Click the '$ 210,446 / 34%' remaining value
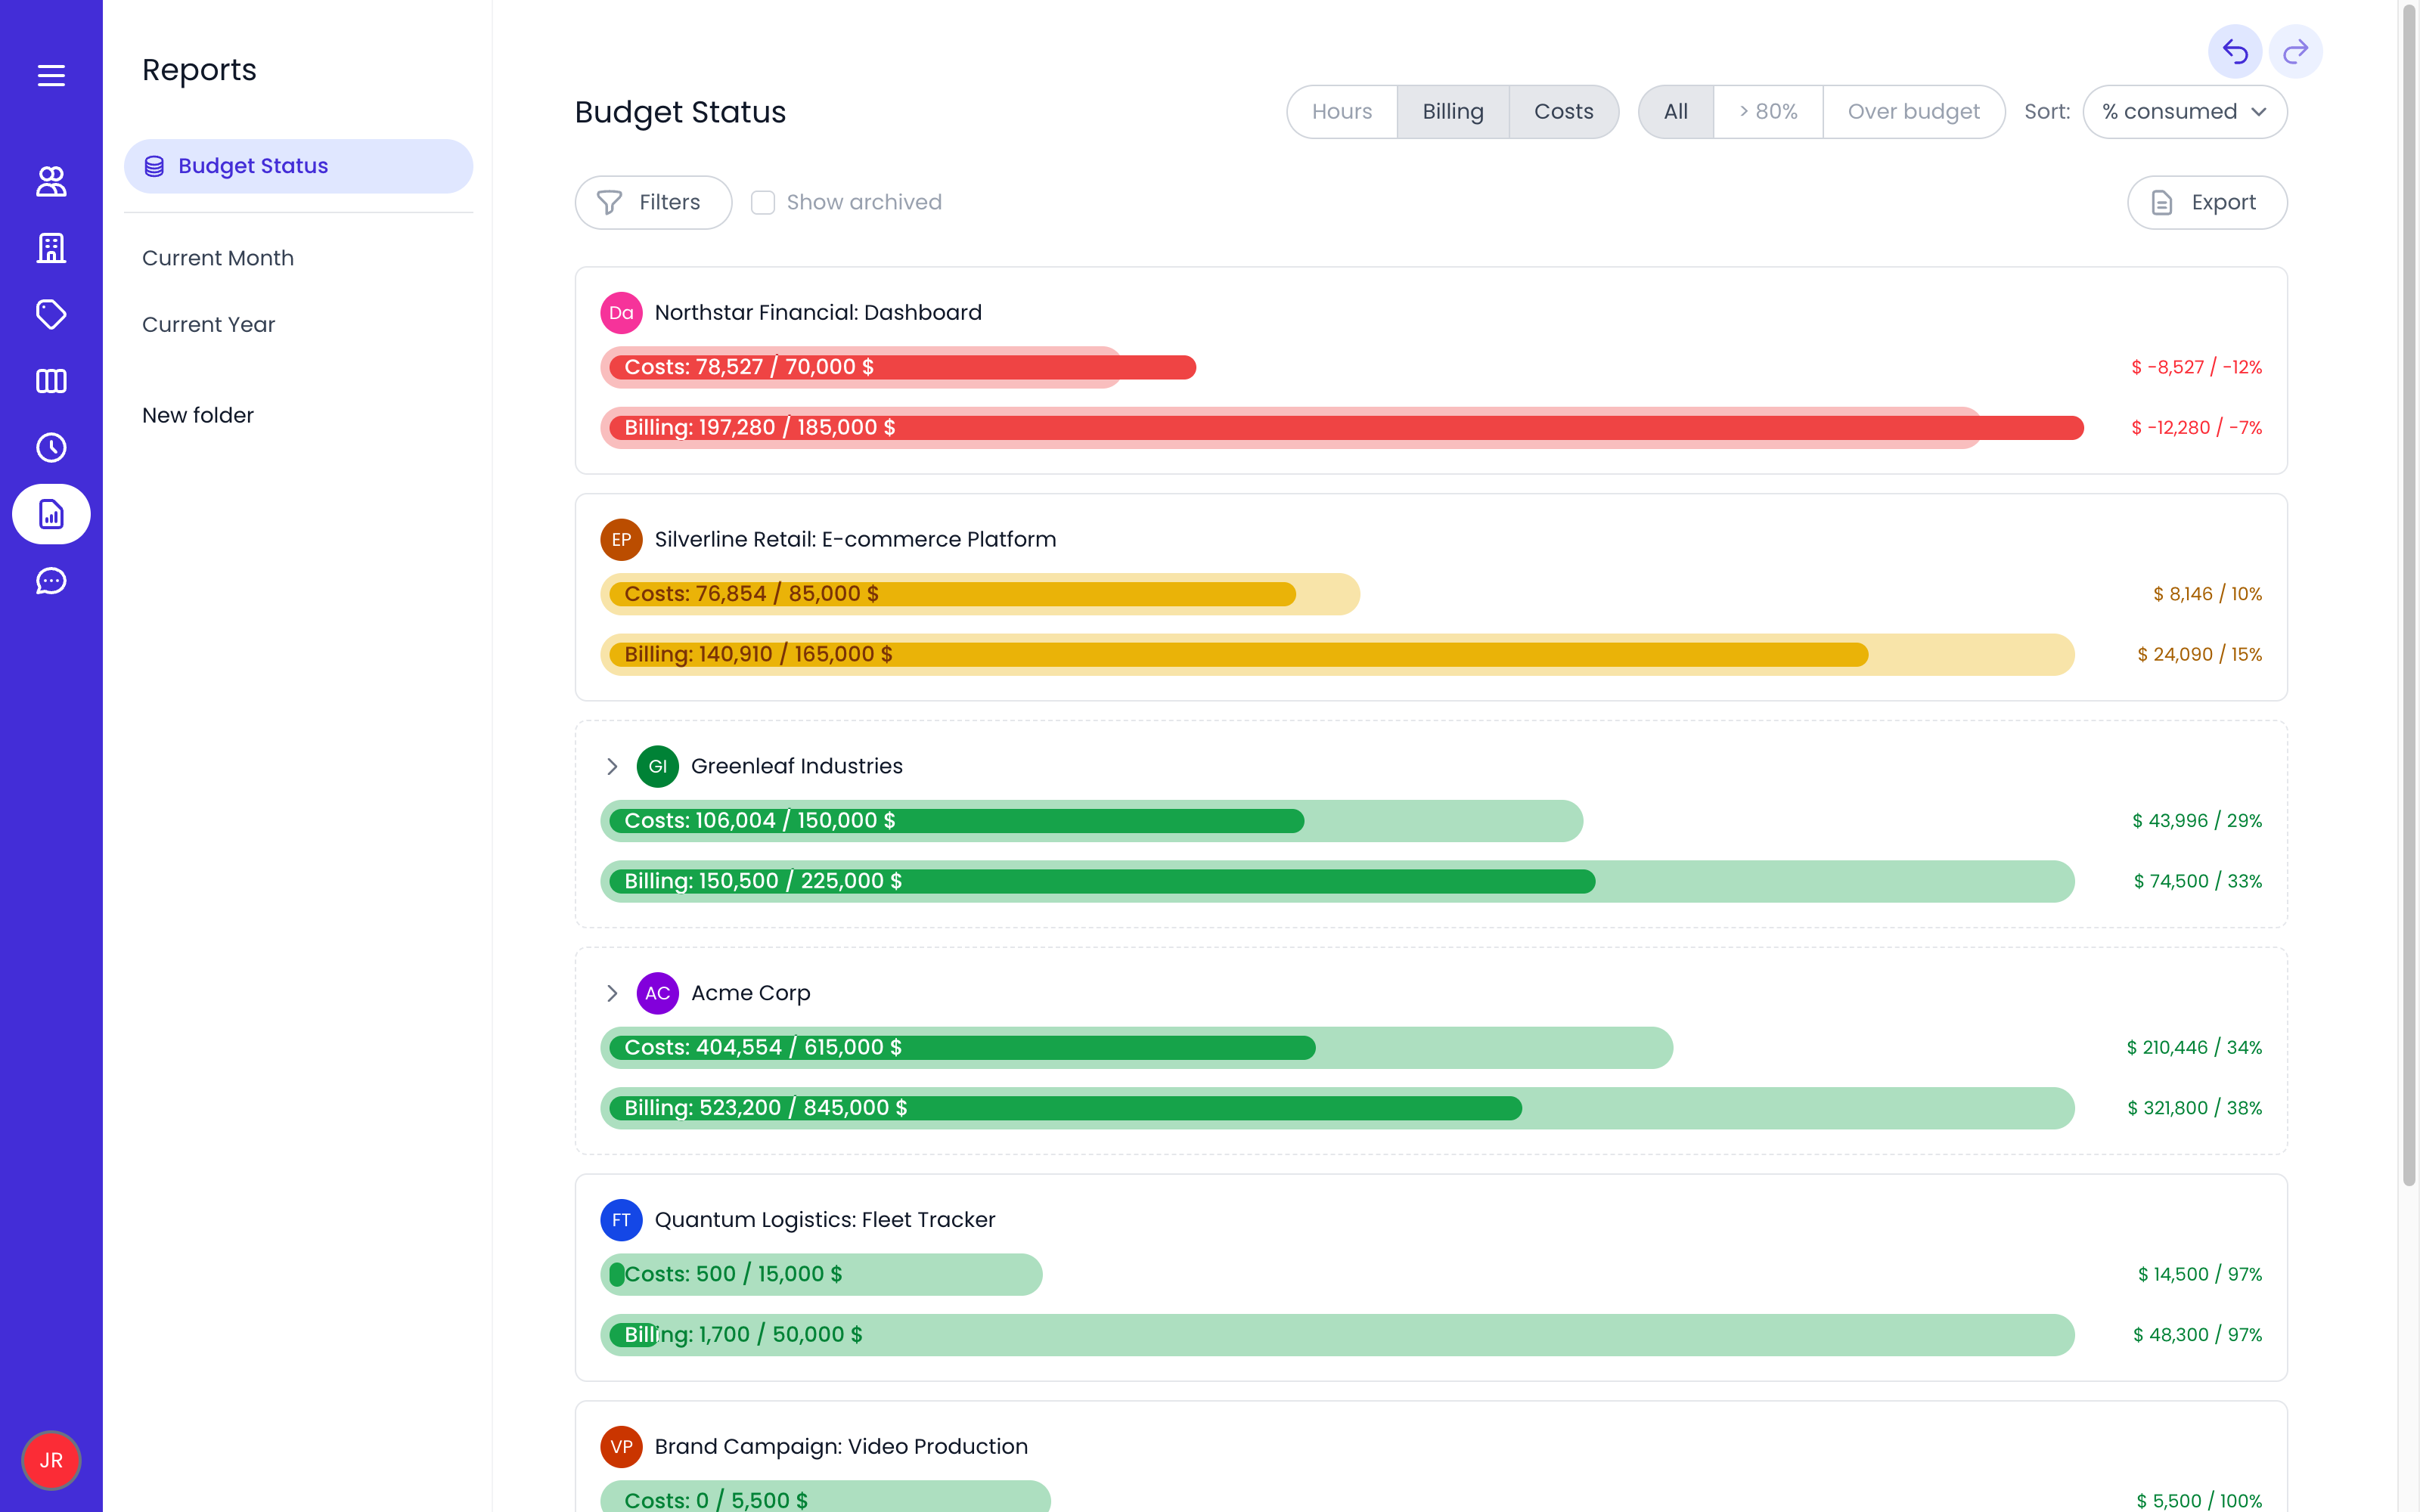The image size is (2420, 1512). point(2194,1048)
